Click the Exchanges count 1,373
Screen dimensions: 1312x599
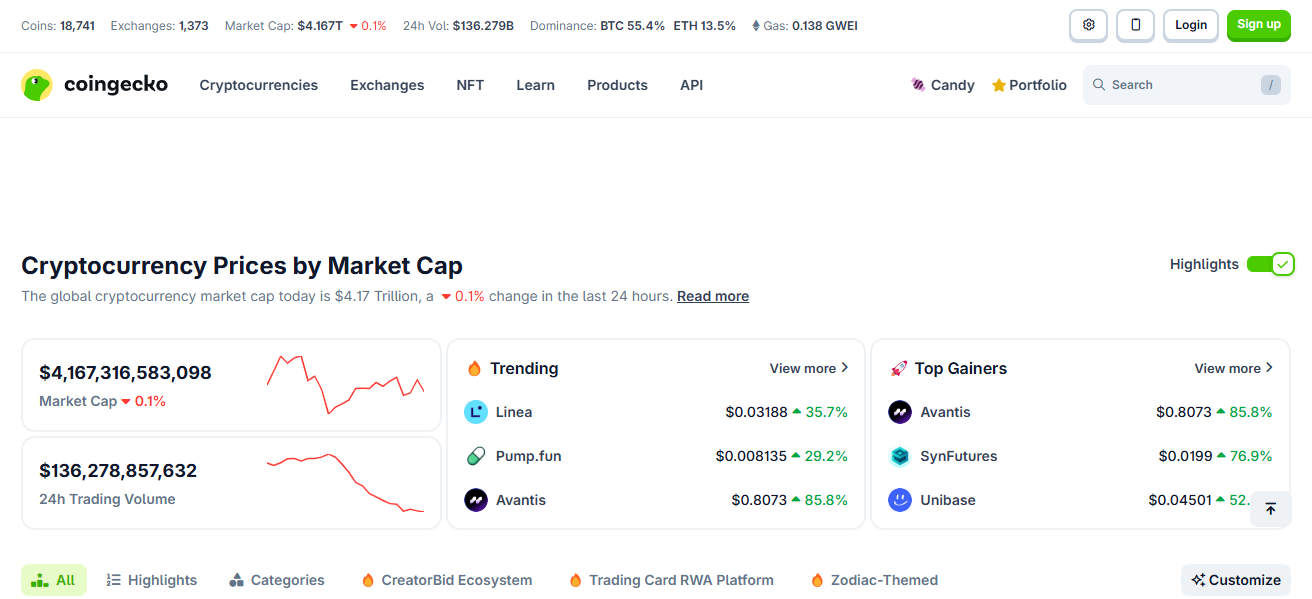click(194, 26)
